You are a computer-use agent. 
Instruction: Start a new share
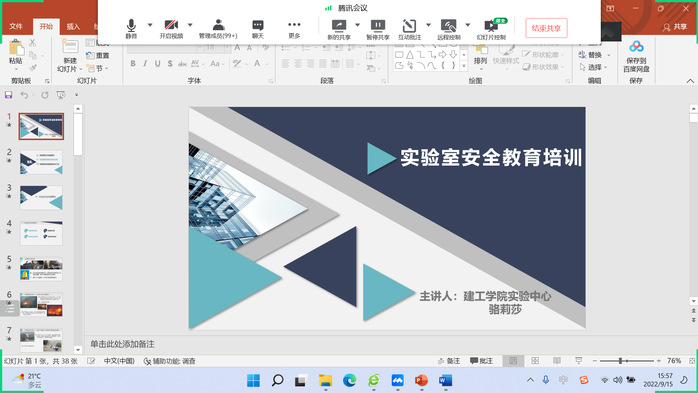click(339, 29)
